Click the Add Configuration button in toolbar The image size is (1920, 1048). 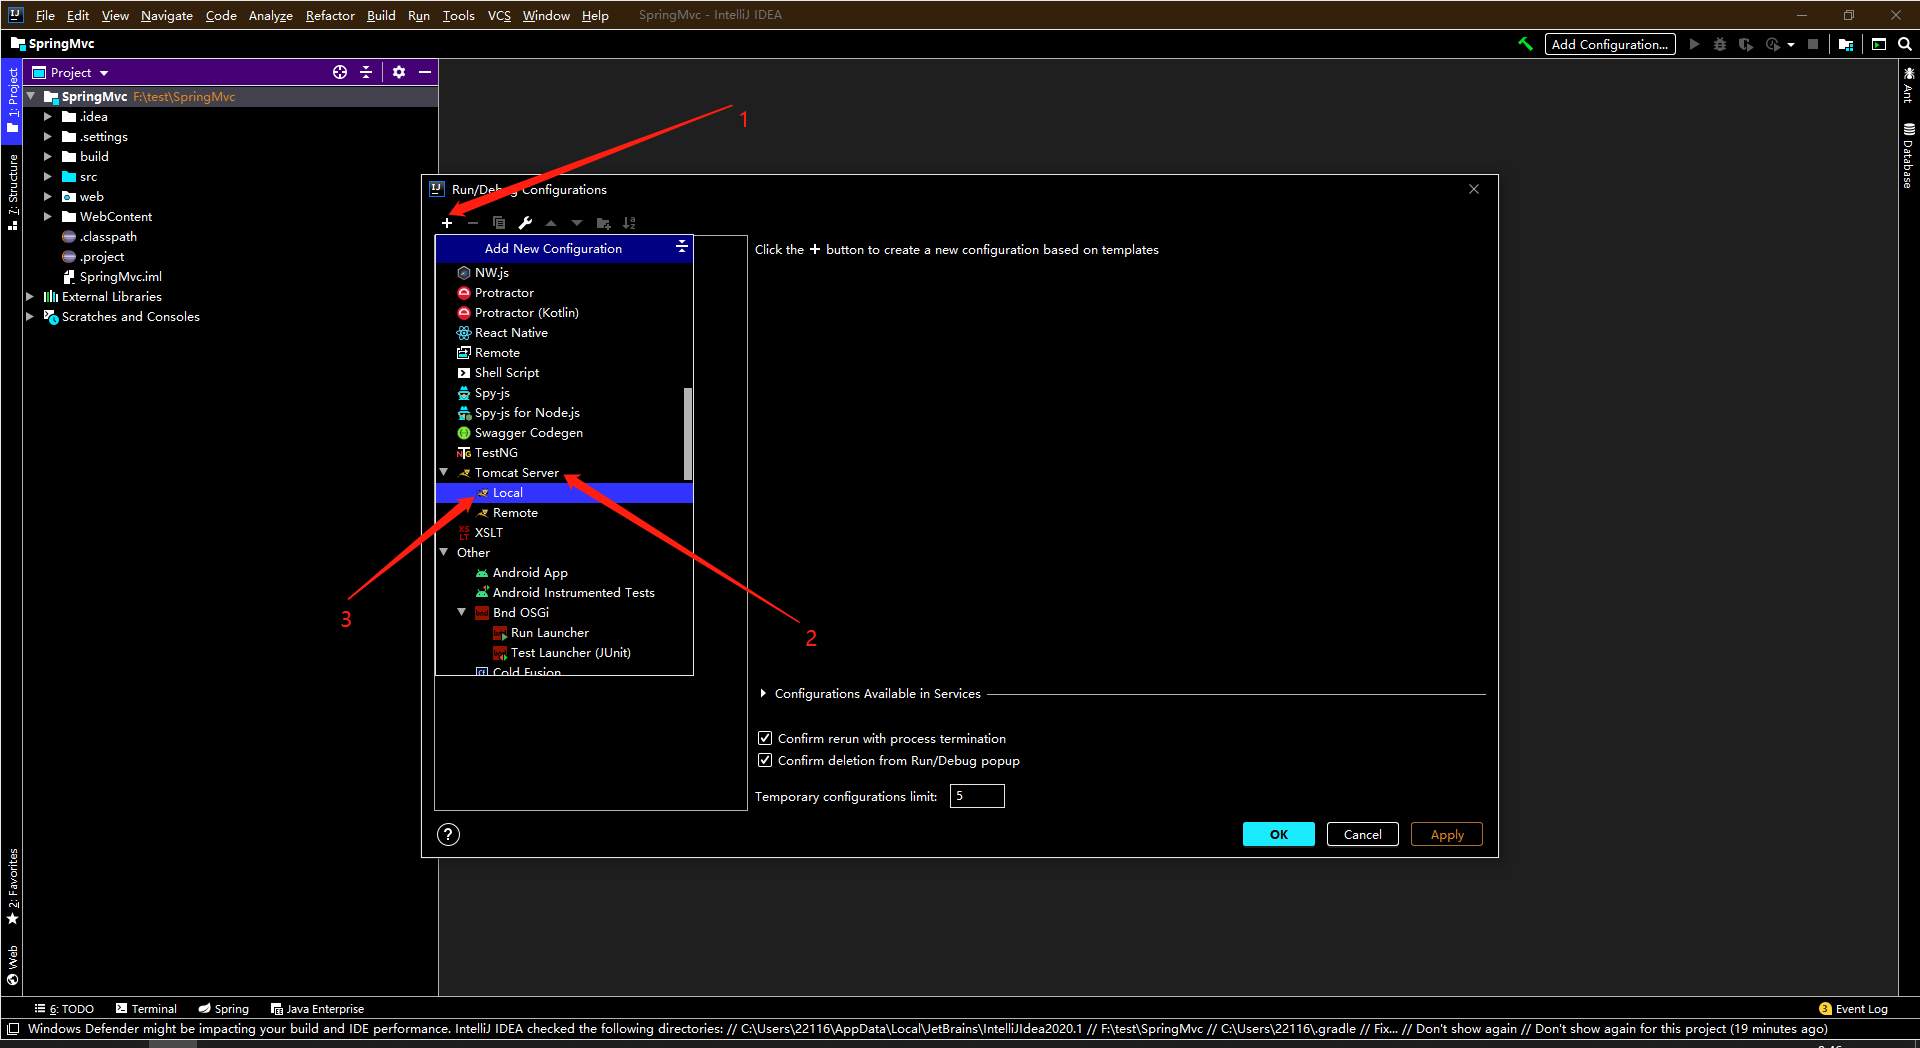tap(1609, 44)
